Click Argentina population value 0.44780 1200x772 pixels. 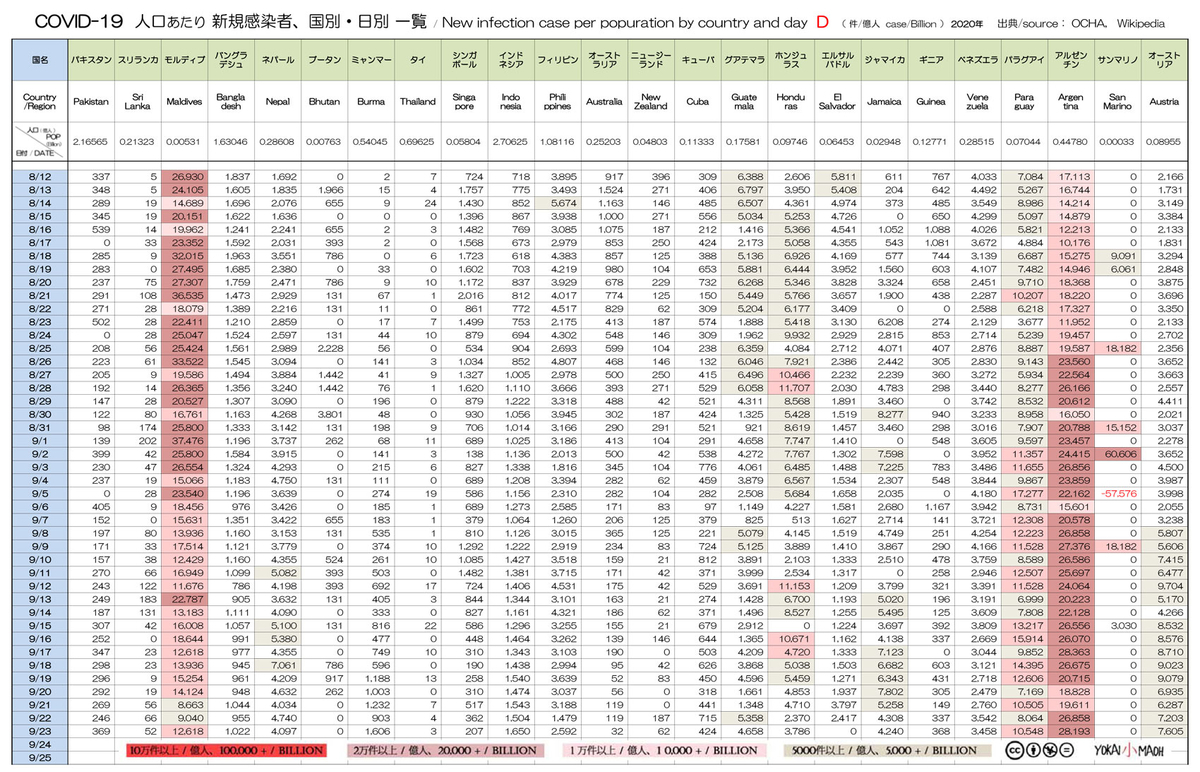pos(1070,144)
